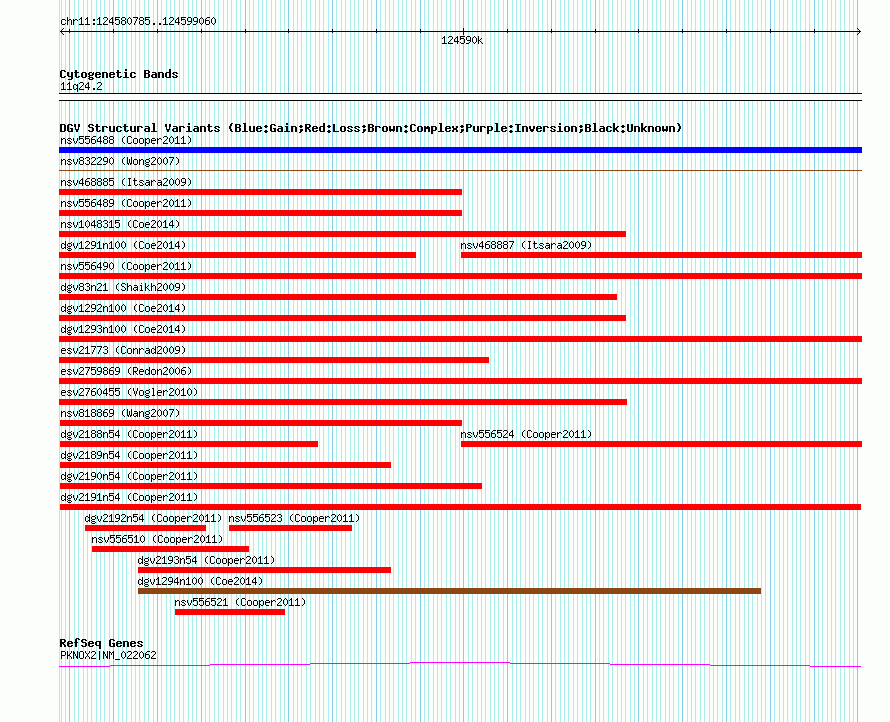Click the red bar under nsv556524
Screen dimensions: 890x722
tap(661, 444)
